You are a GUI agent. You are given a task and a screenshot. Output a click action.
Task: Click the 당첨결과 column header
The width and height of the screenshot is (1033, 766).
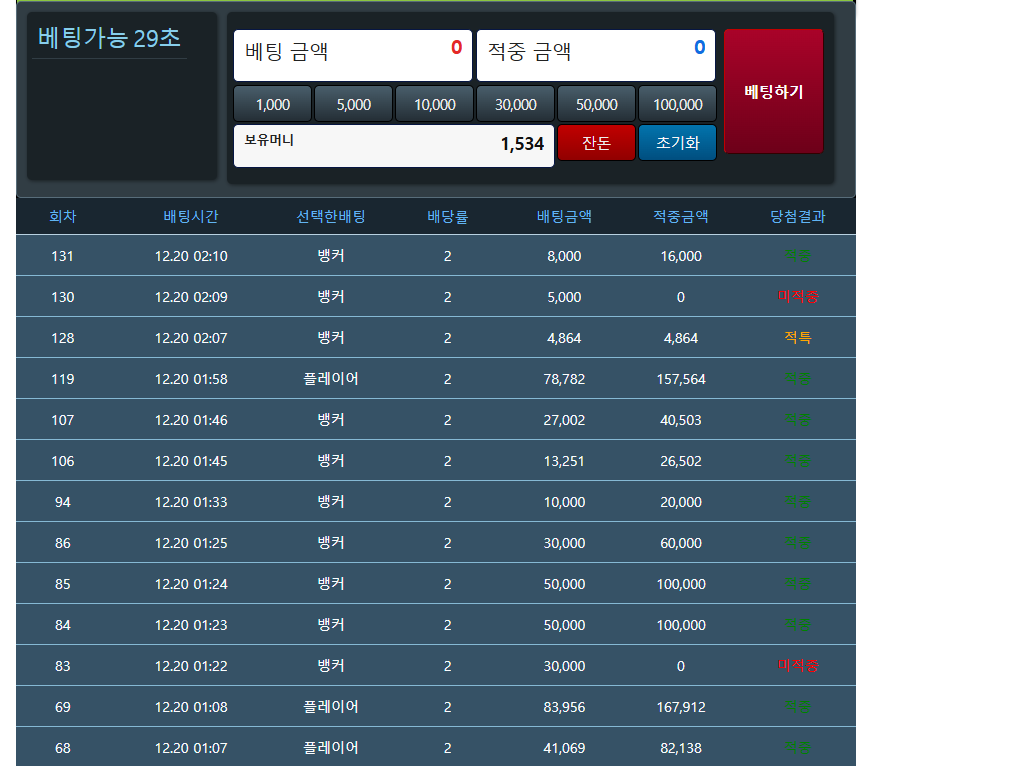pyautogui.click(x=798, y=216)
